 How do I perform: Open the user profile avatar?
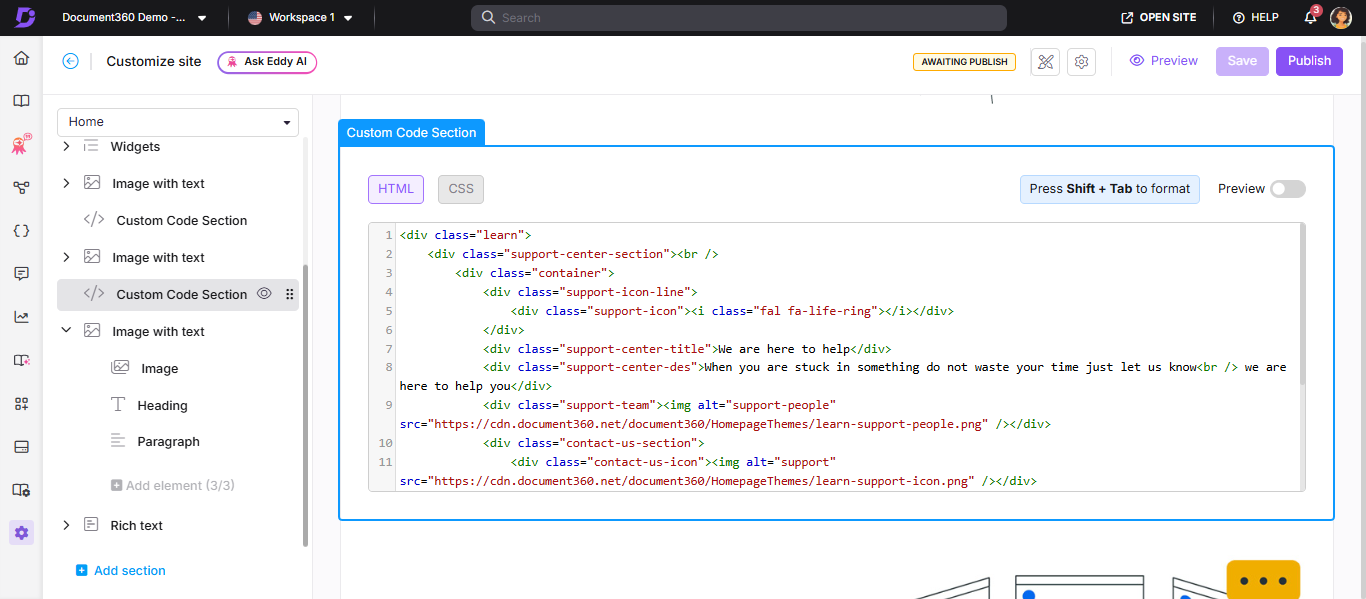1341,18
